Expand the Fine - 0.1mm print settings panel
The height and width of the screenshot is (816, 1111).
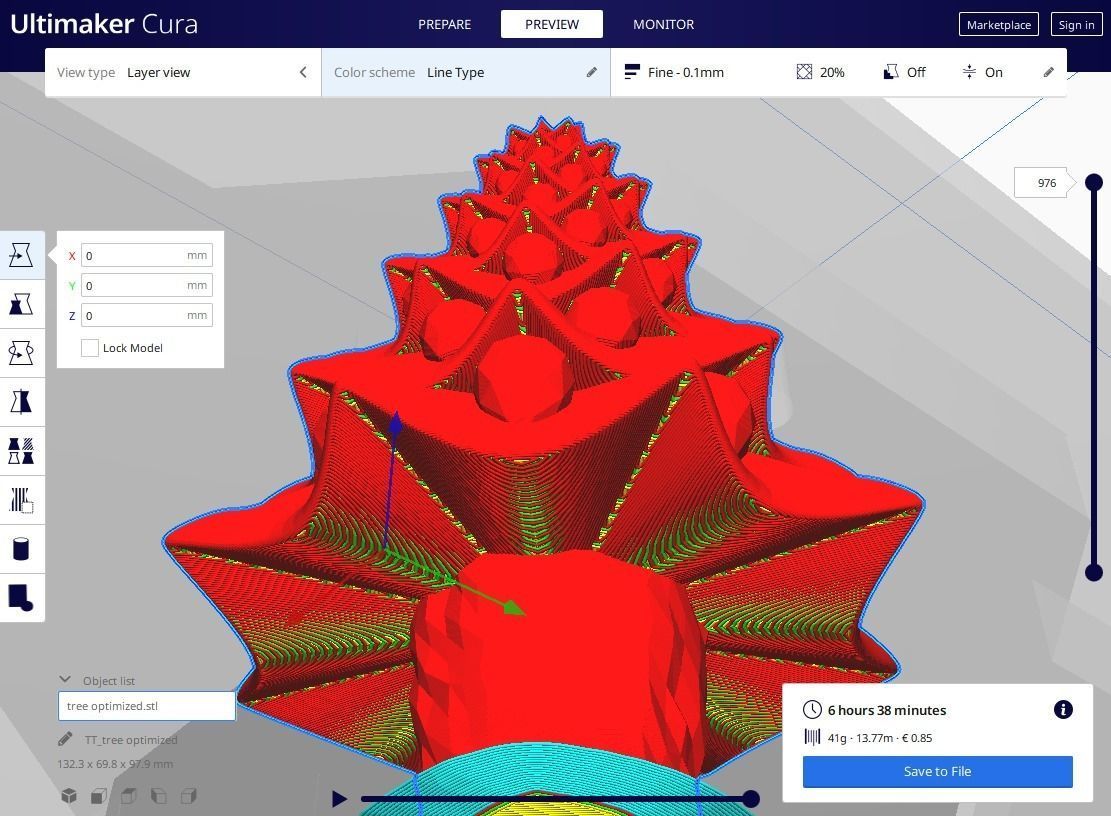click(x=838, y=72)
